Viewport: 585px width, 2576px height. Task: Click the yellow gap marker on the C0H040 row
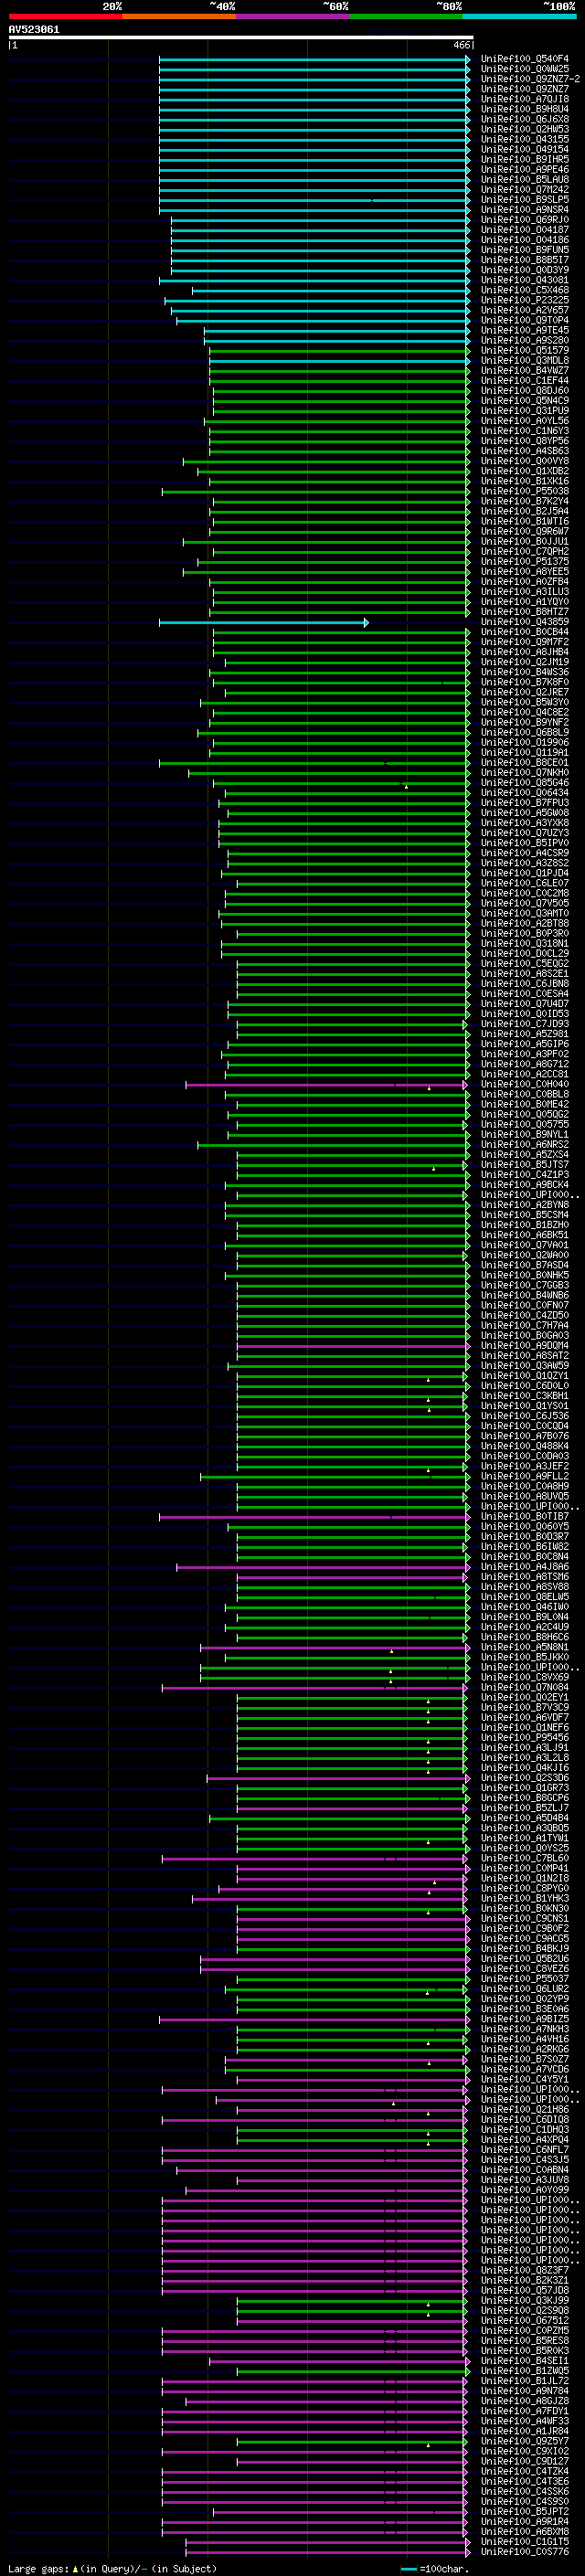coord(429,1088)
